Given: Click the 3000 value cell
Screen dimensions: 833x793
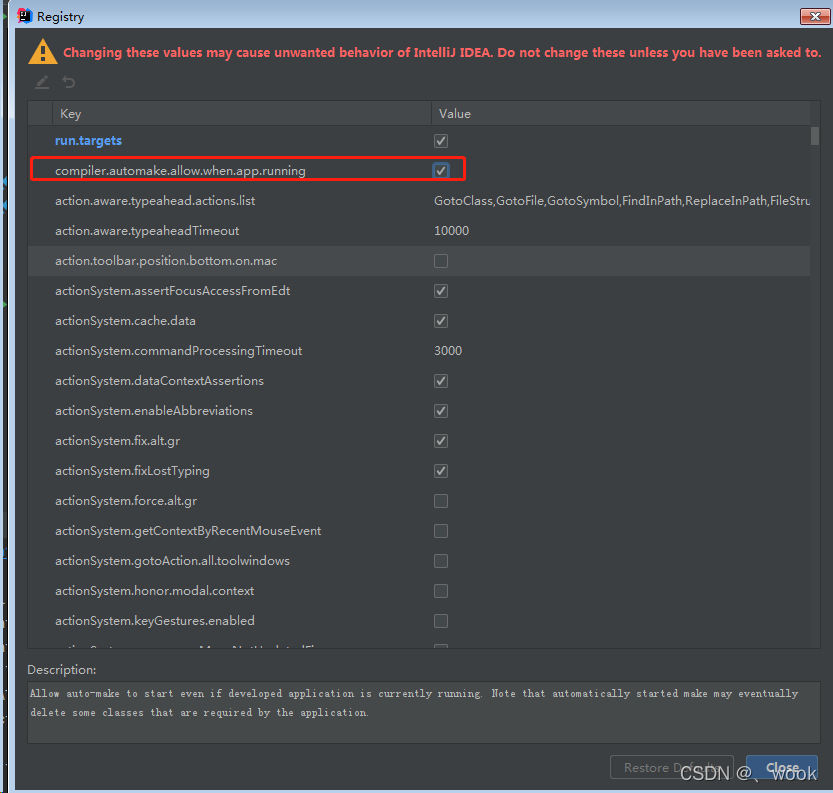Looking at the screenshot, I should pyautogui.click(x=448, y=351).
